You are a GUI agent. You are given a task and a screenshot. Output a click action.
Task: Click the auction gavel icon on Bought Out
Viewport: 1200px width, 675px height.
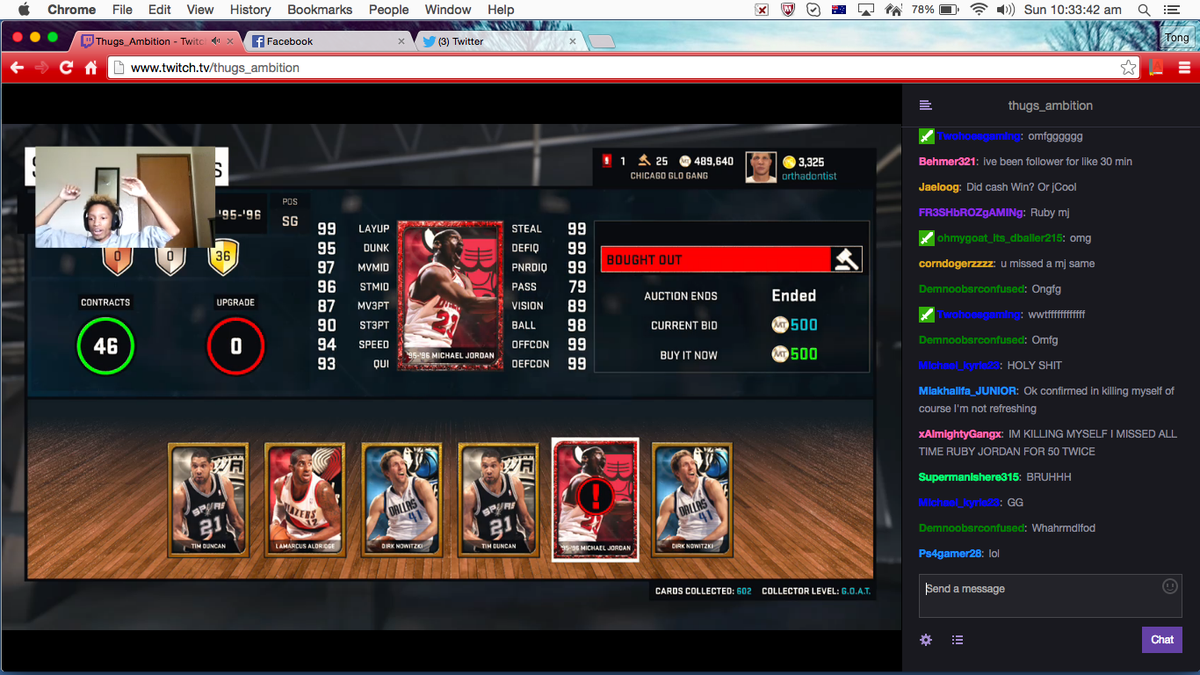point(847,259)
